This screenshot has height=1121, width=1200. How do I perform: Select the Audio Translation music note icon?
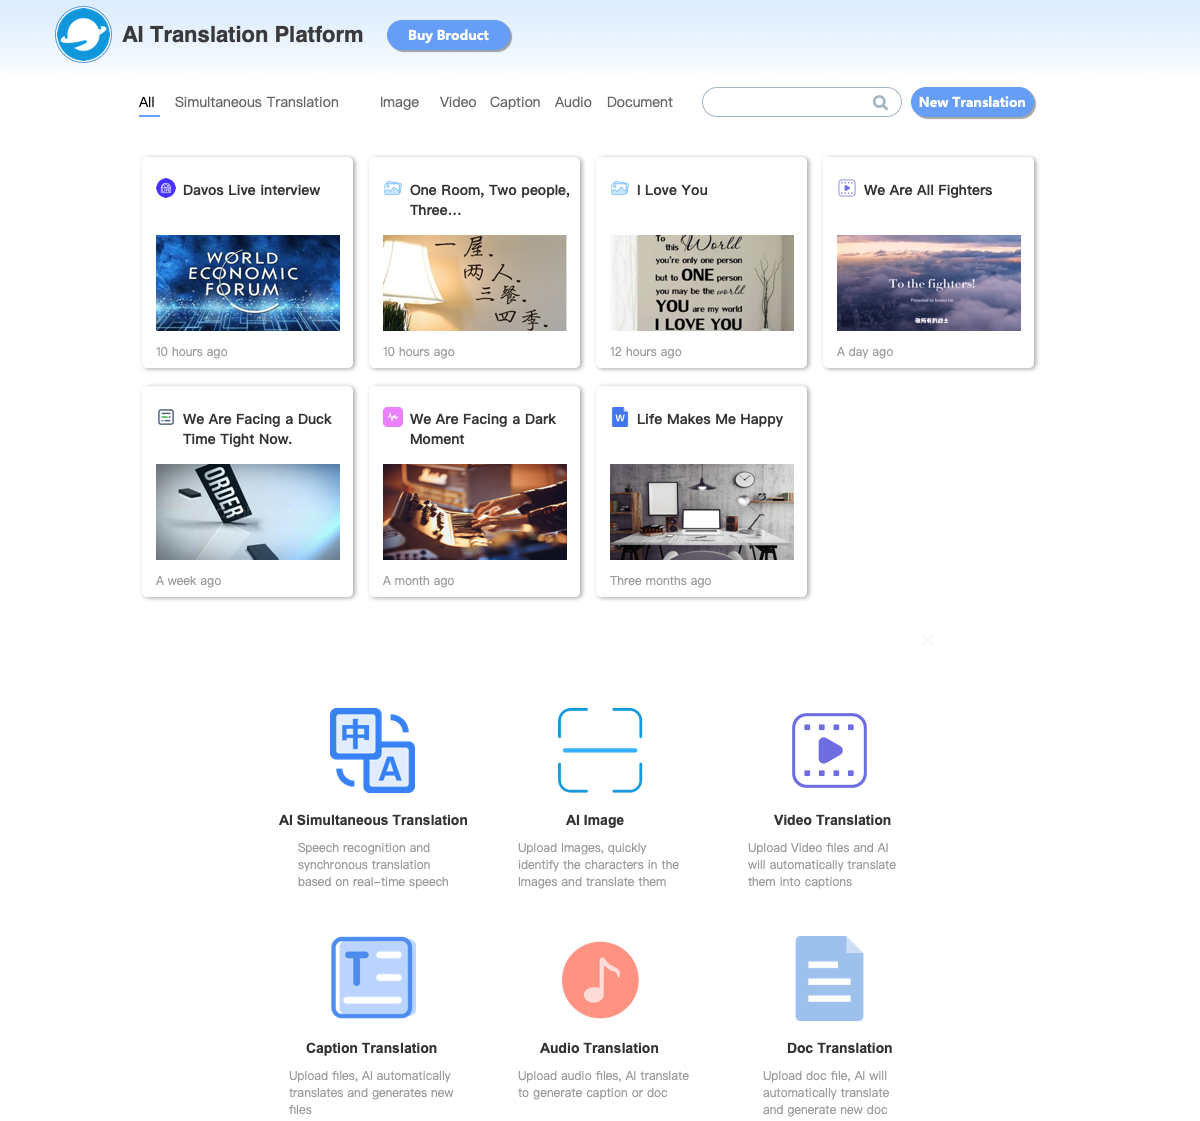(x=600, y=980)
